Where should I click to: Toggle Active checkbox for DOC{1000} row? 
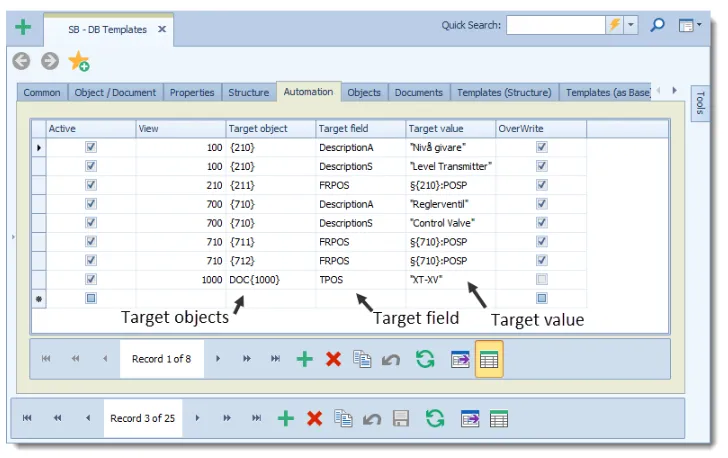coord(91,279)
